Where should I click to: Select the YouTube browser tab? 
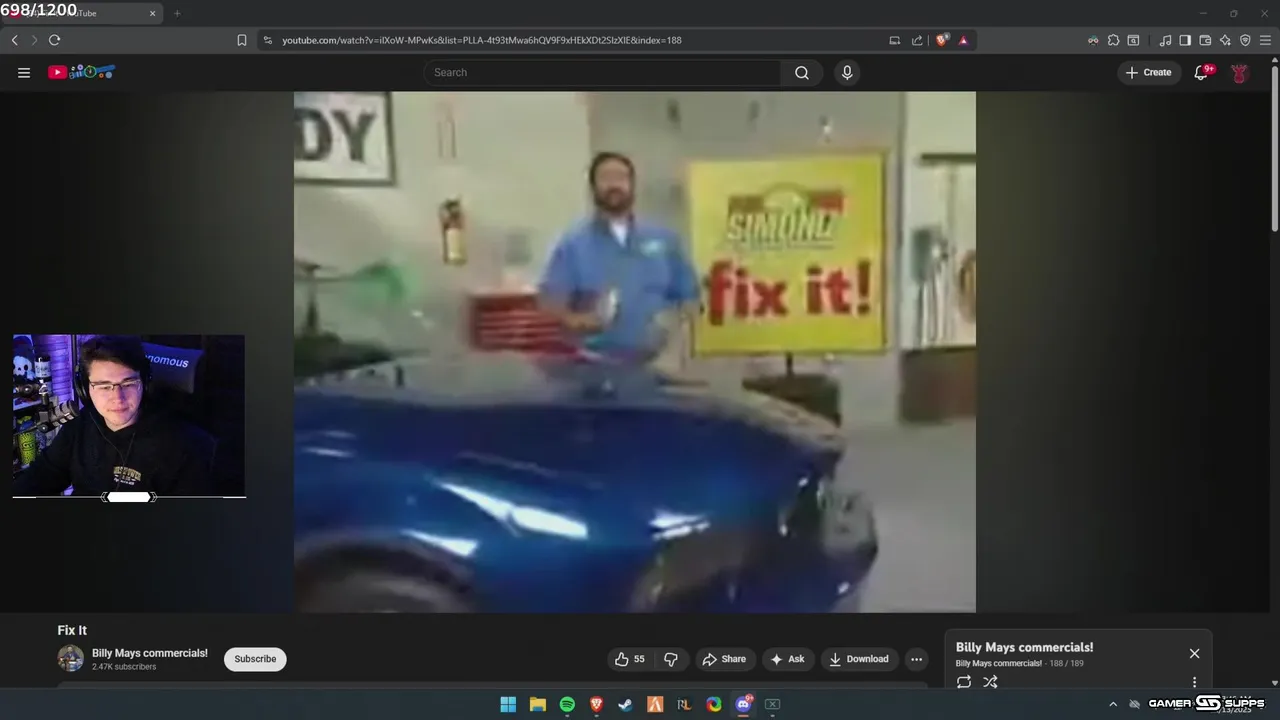[x=82, y=13]
